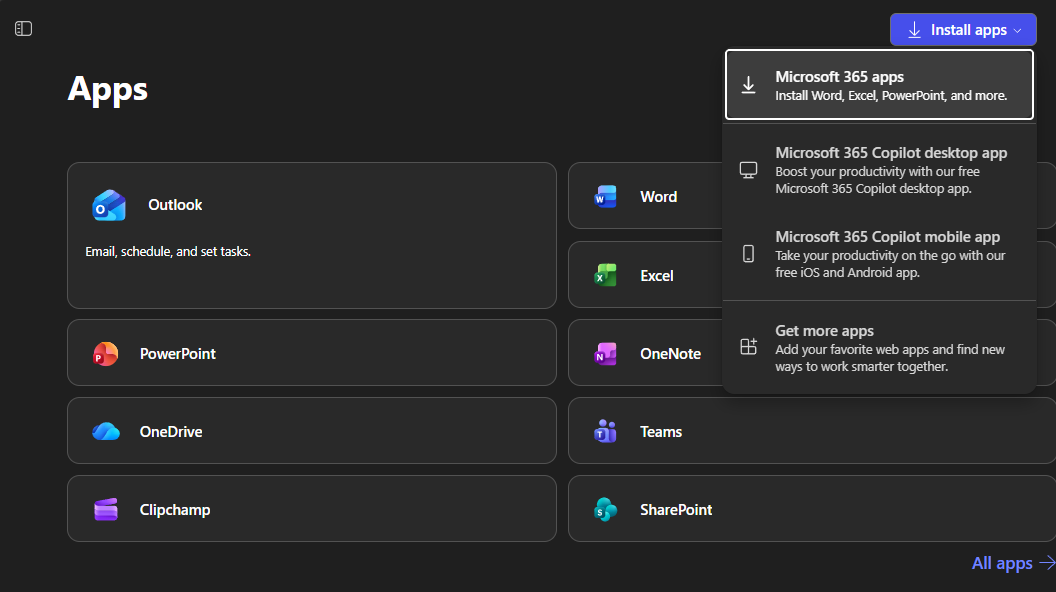1056x592 pixels.
Task: Click the Clipchamp app icon
Action: pyautogui.click(x=106, y=510)
